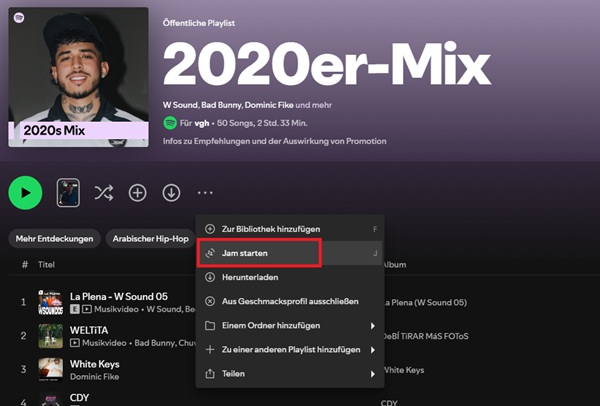Choose Herunterladen in the context menu
Image resolution: width=600 pixels, height=406 pixels.
point(289,277)
